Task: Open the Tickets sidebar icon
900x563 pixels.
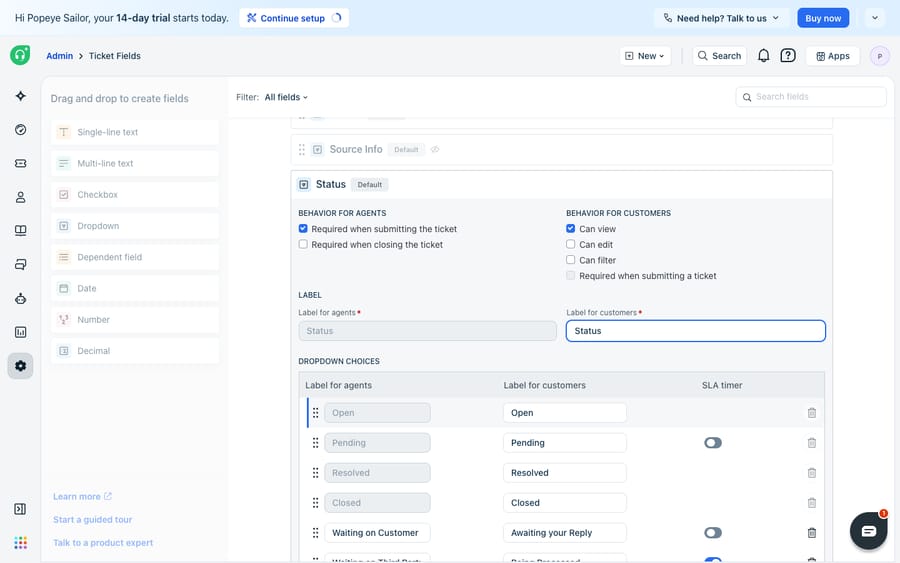Action: tap(21, 164)
